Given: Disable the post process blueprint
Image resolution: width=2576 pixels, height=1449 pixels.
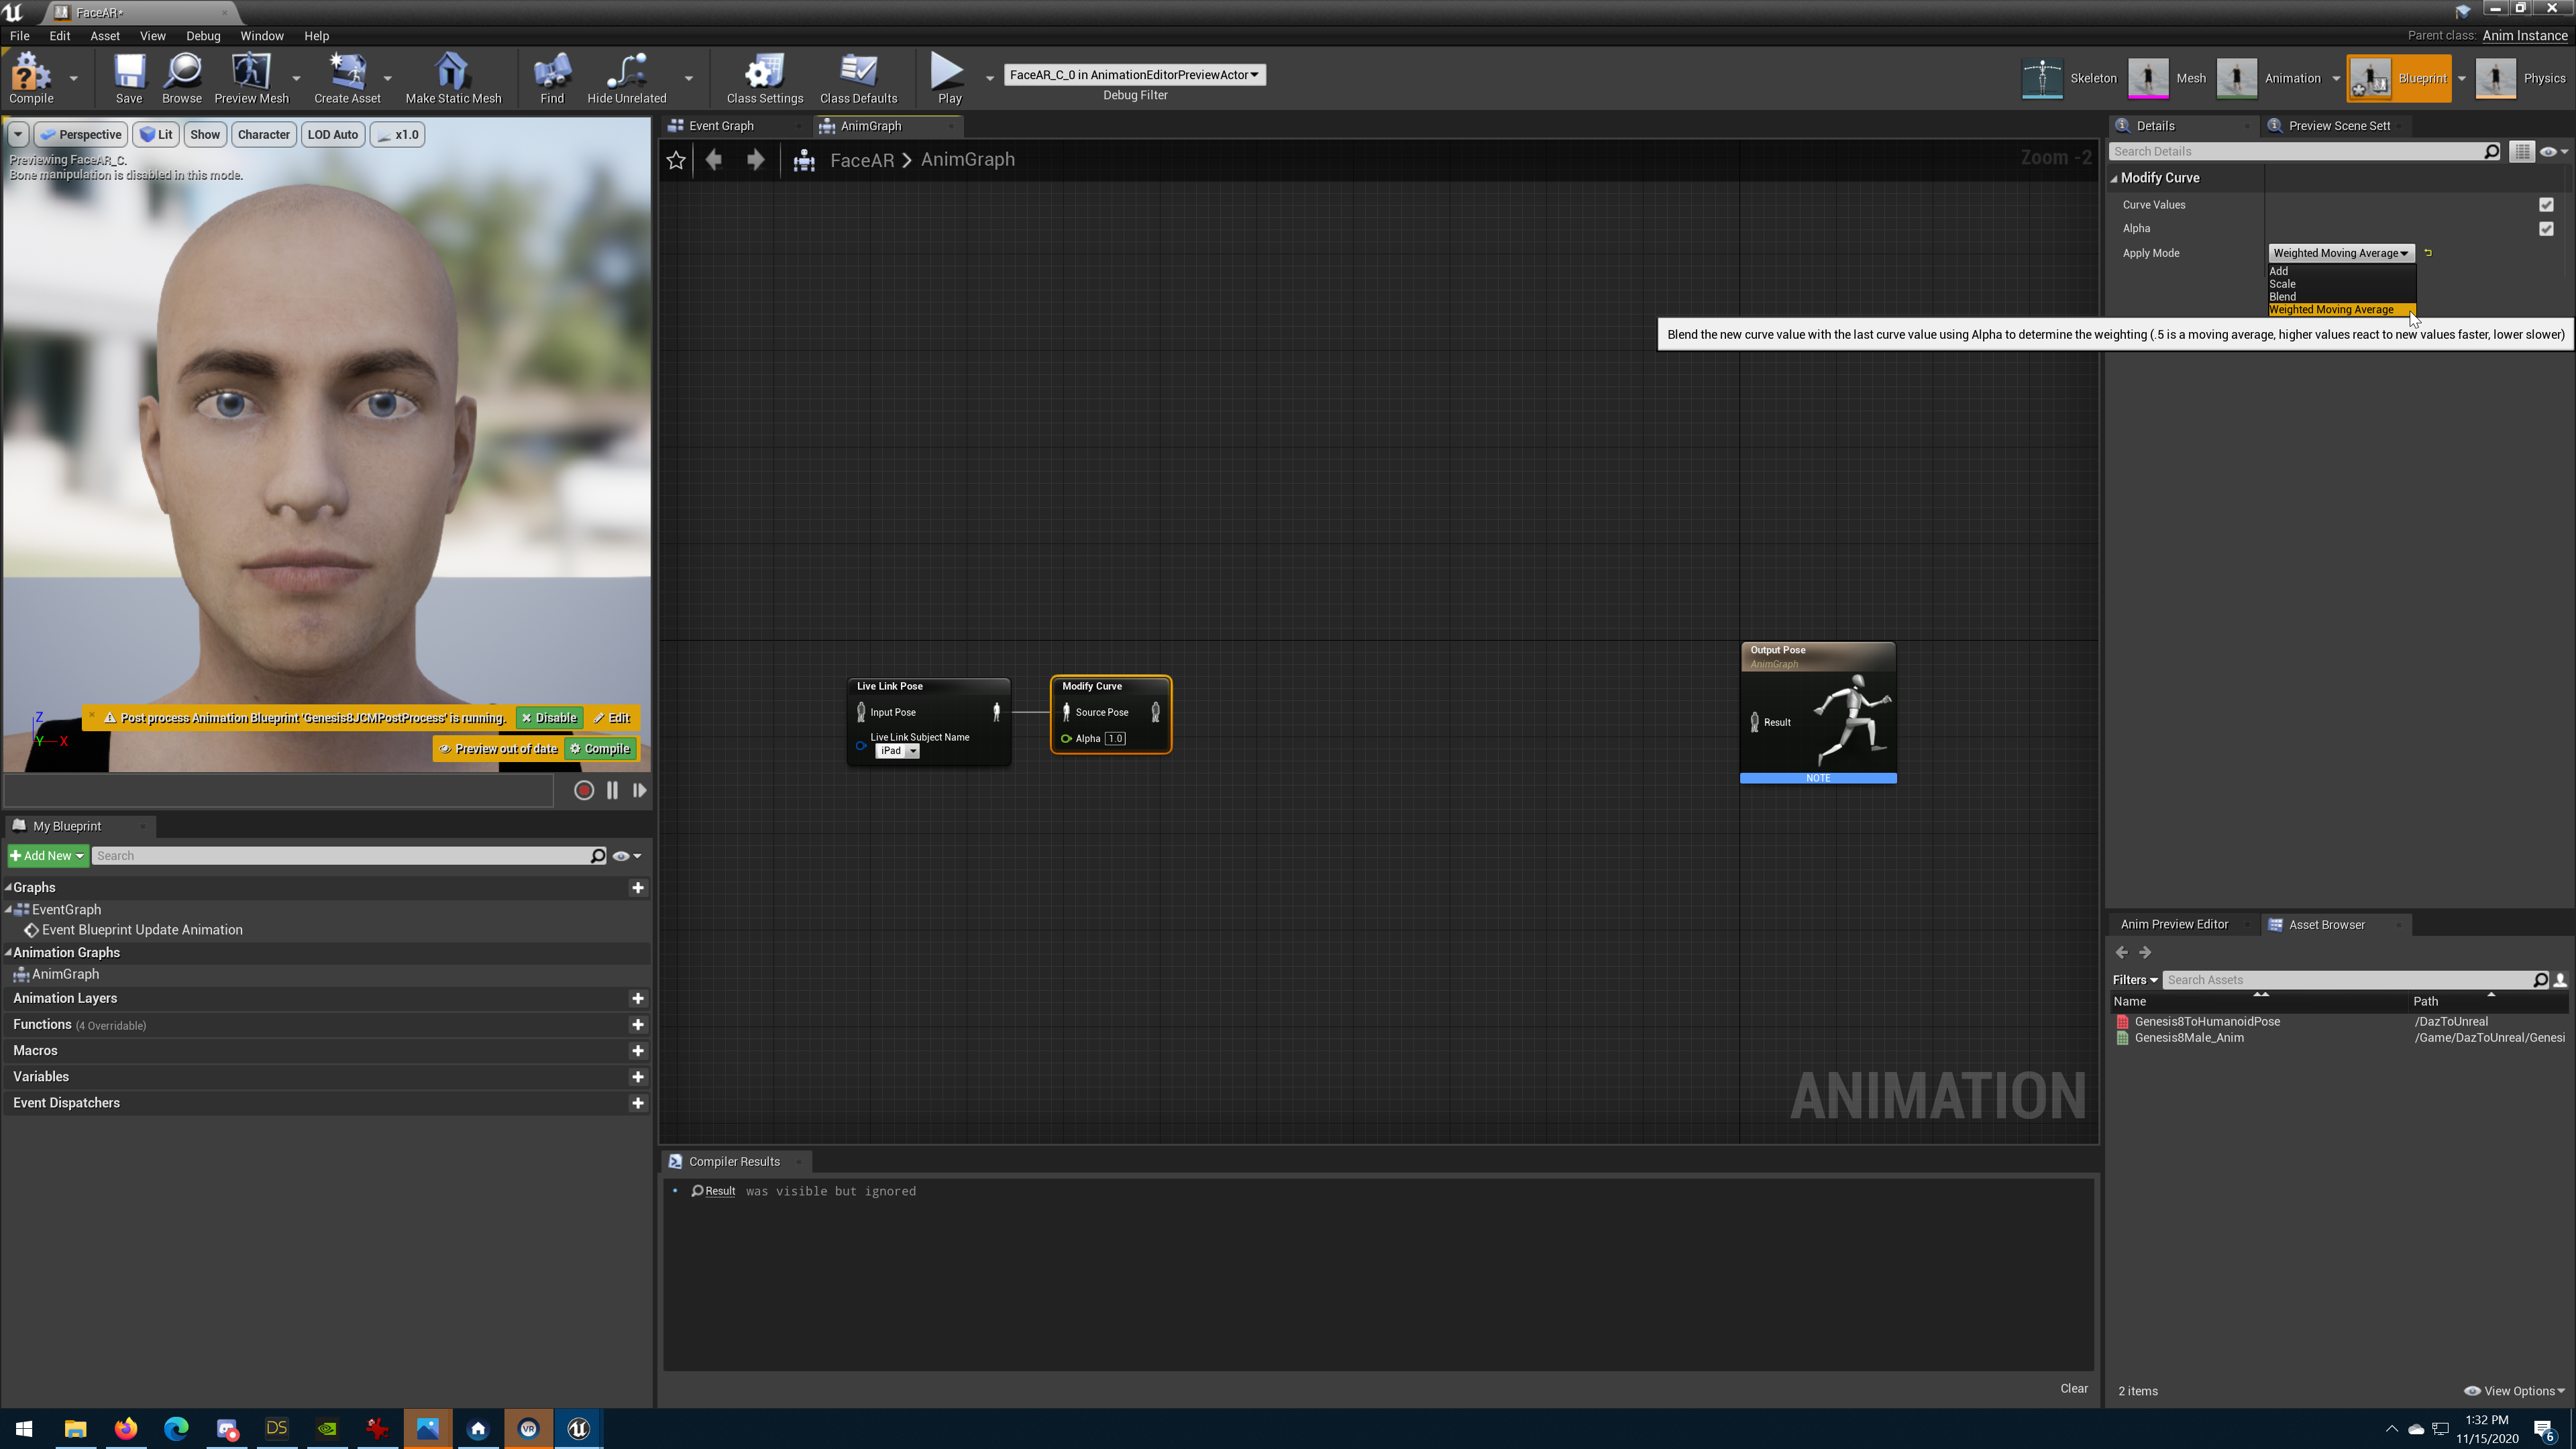Looking at the screenshot, I should (x=549, y=718).
